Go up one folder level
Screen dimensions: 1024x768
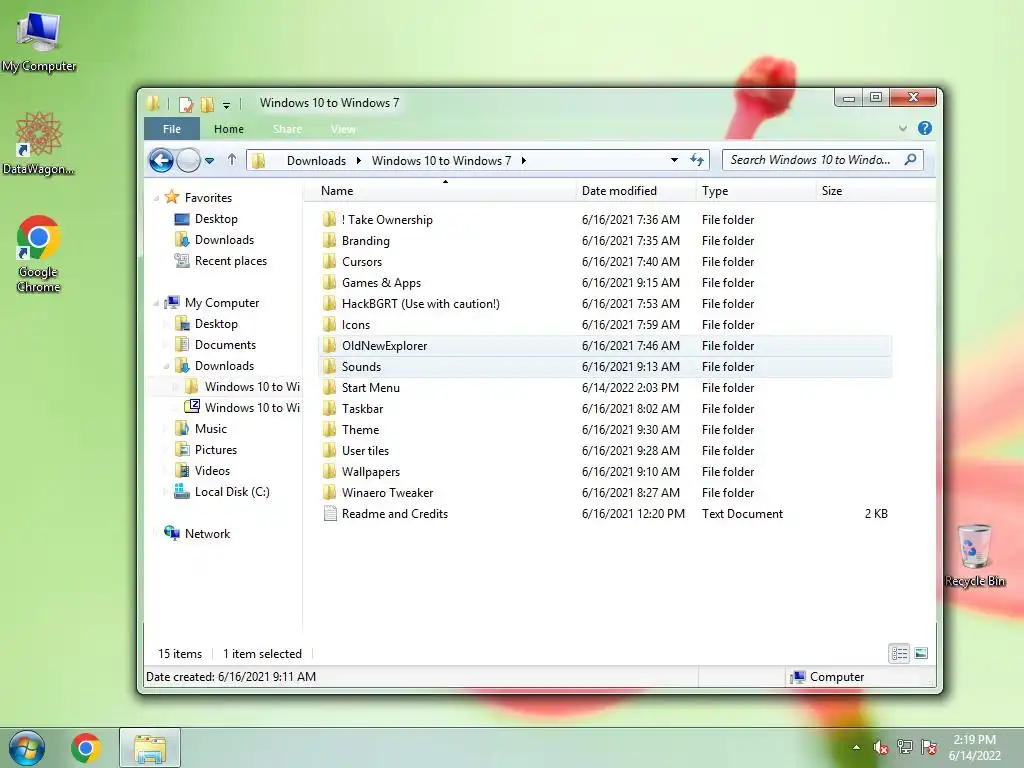[x=232, y=159]
